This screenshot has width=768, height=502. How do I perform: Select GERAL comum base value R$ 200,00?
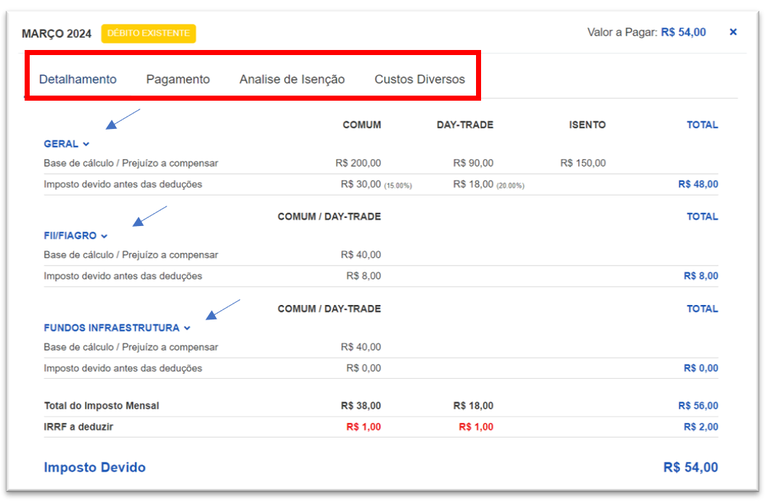click(358, 163)
